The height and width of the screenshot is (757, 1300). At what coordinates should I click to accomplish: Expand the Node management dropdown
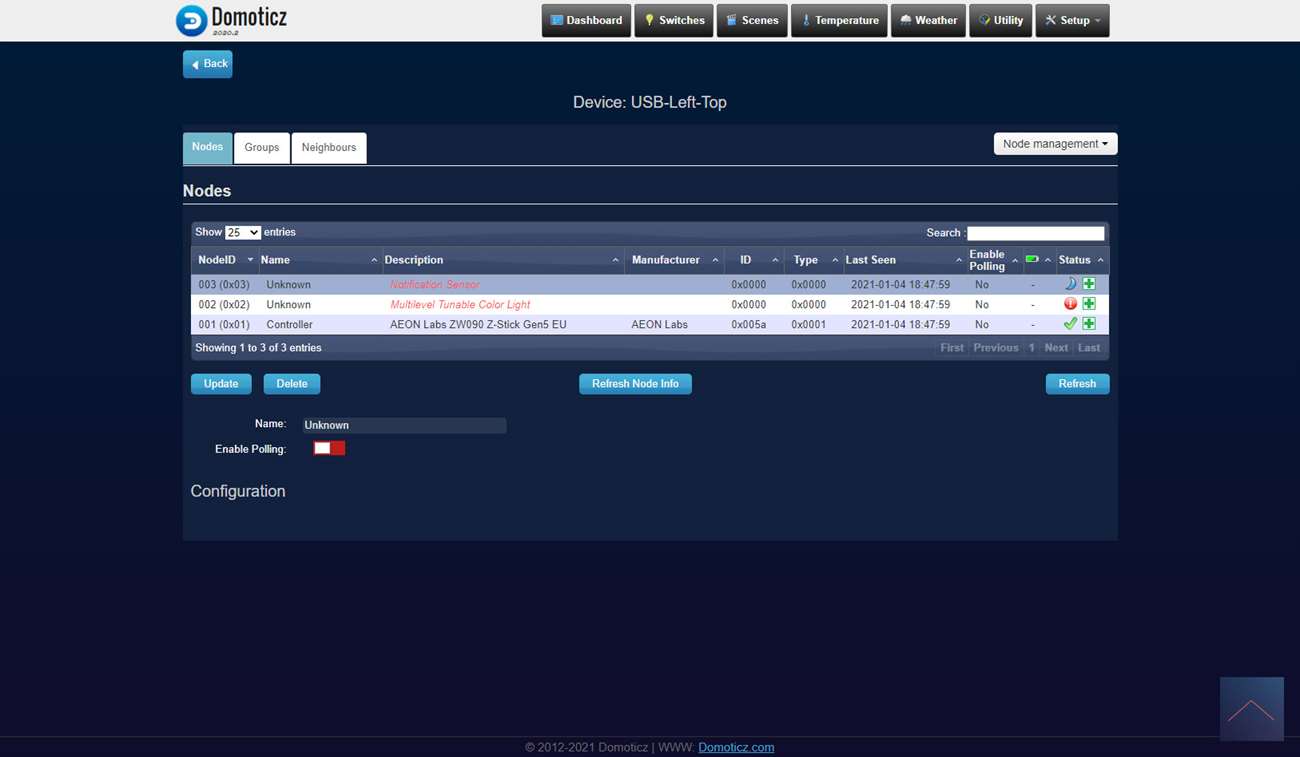(1055, 144)
